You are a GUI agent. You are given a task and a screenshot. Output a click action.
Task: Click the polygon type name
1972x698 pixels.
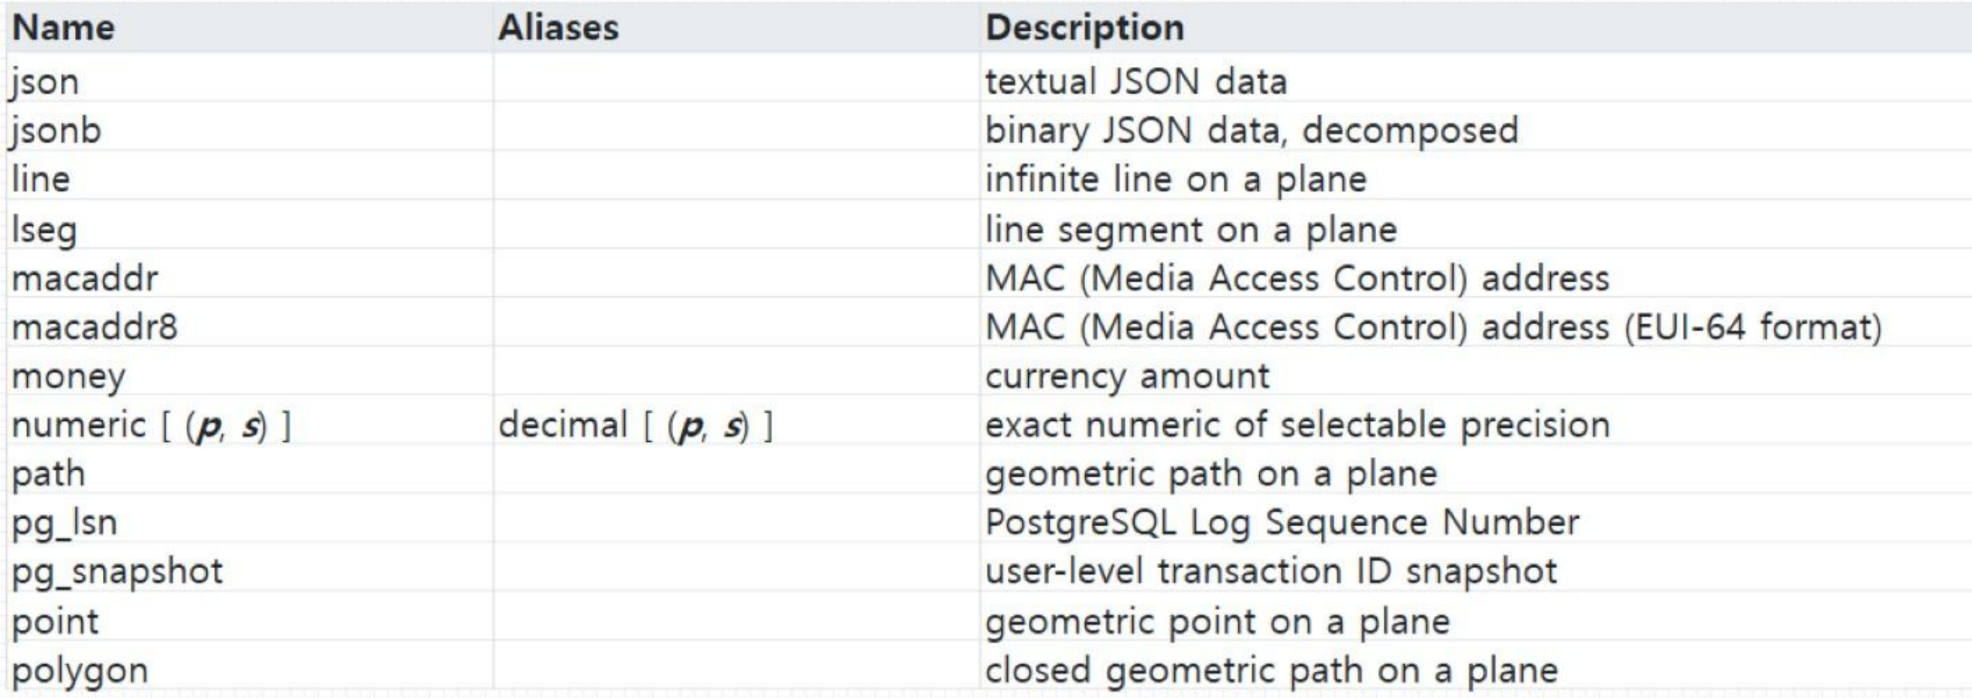(80, 670)
